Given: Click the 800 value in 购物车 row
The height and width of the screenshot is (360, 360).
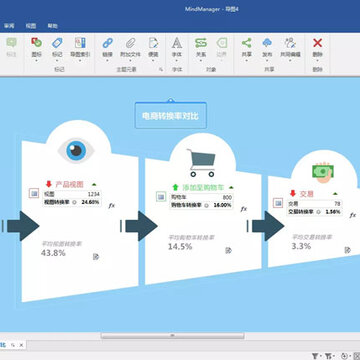Looking at the screenshot, I should pos(227,197).
